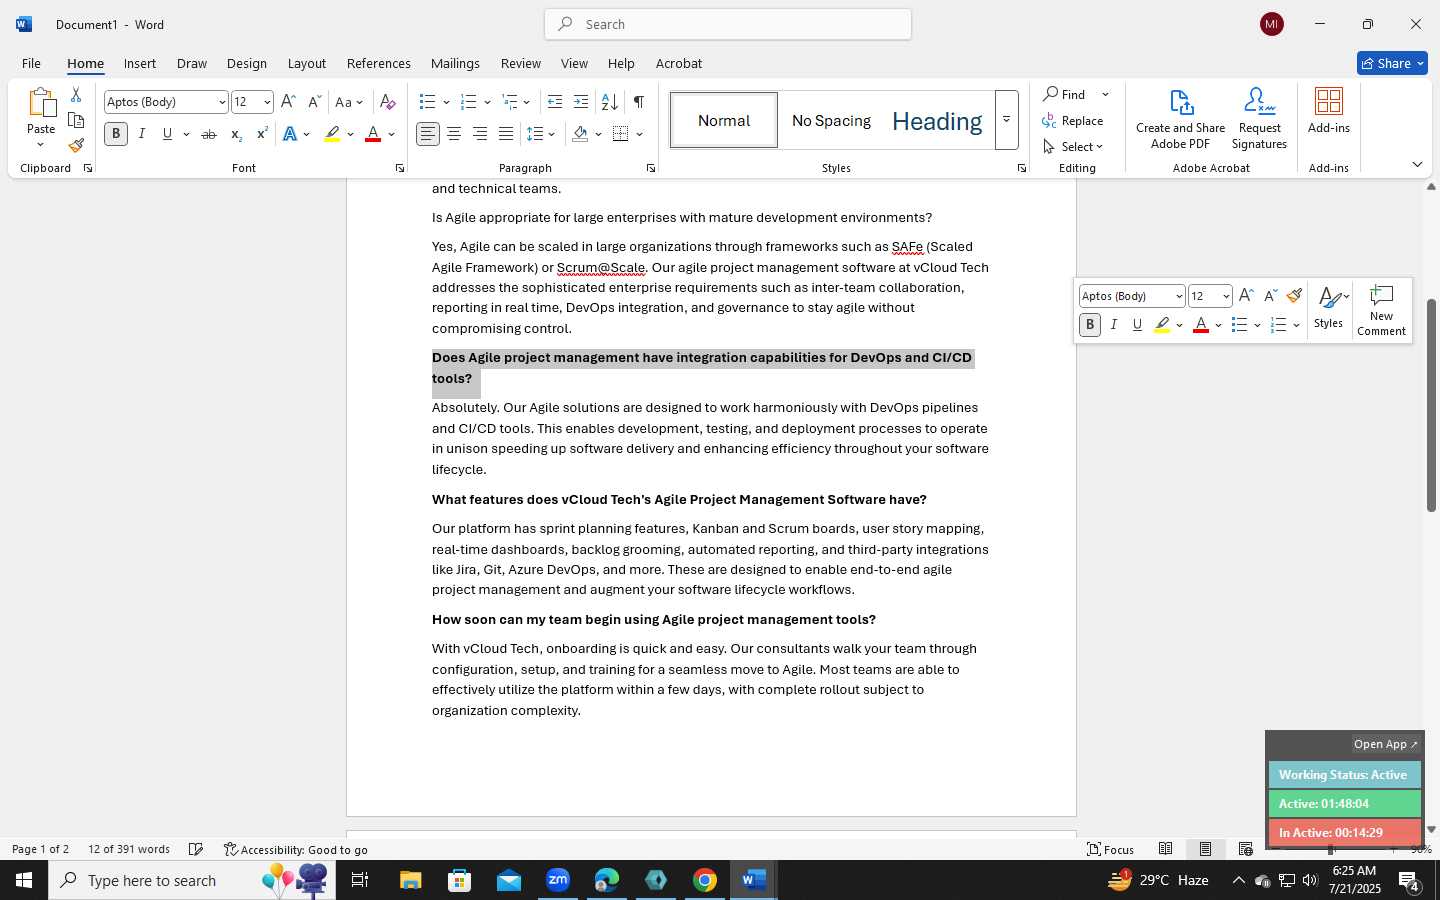Open the Review tab
Viewport: 1440px width, 900px height.
click(520, 63)
